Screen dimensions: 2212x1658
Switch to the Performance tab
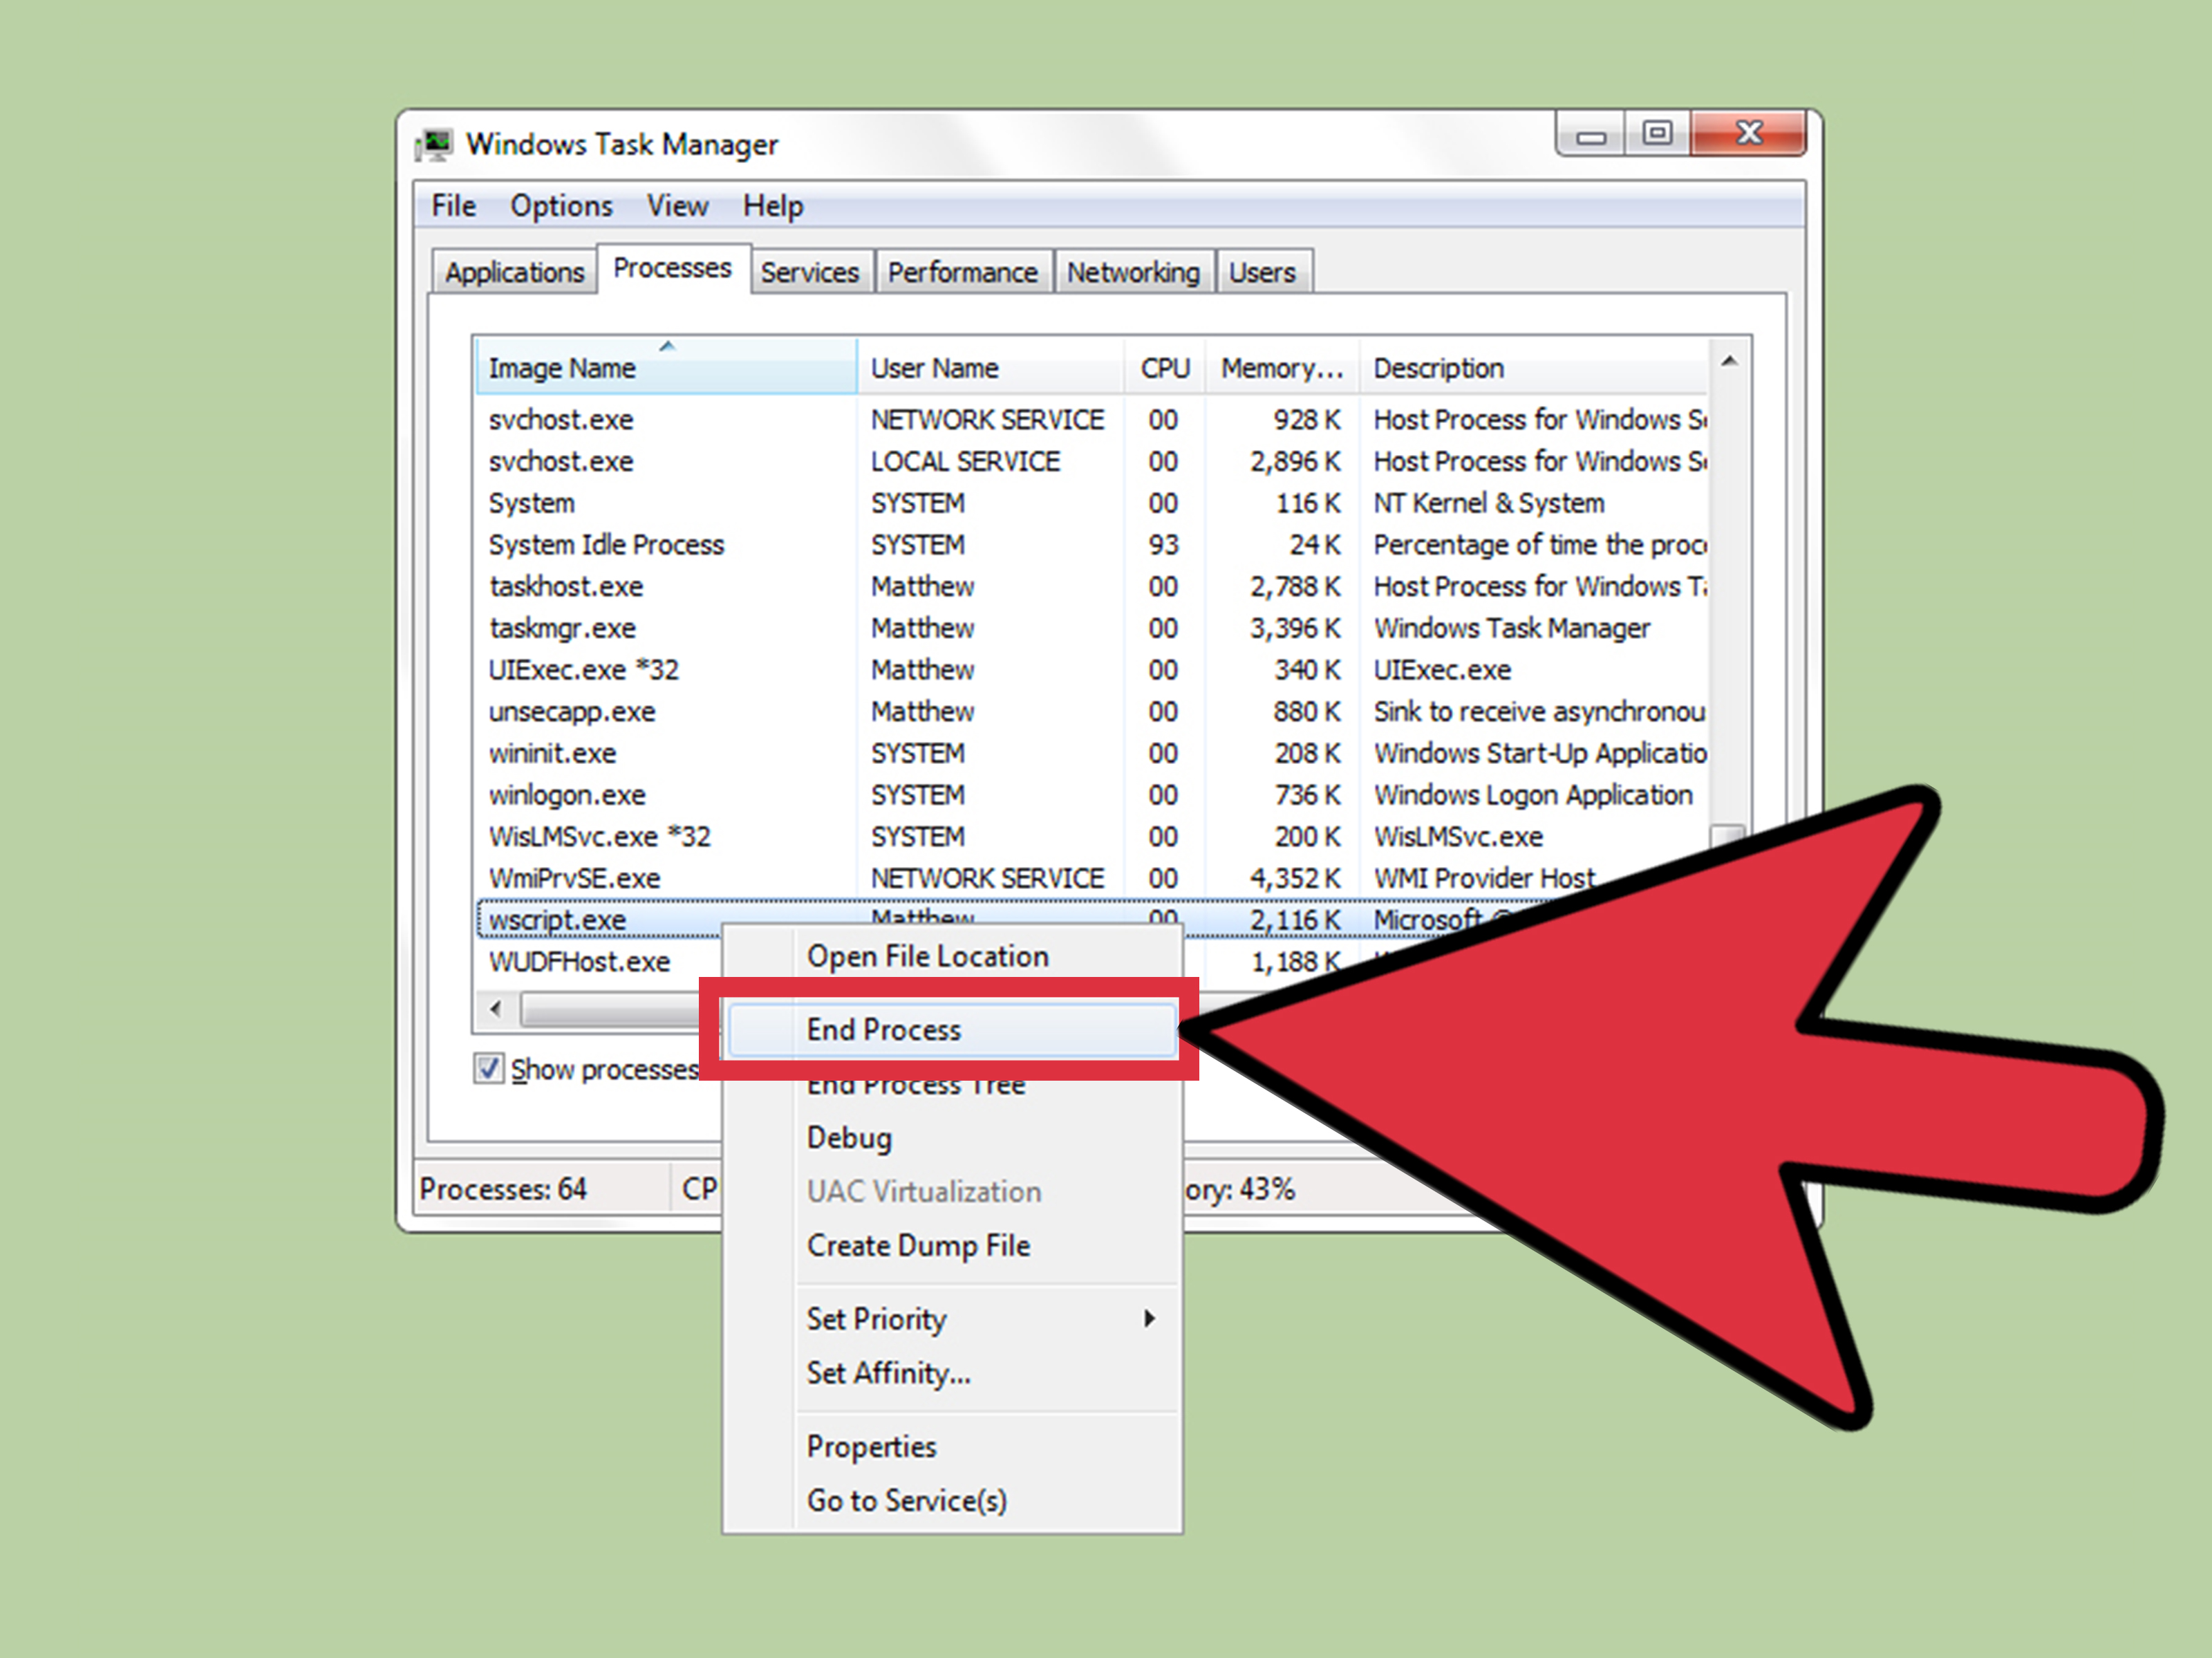(x=962, y=272)
